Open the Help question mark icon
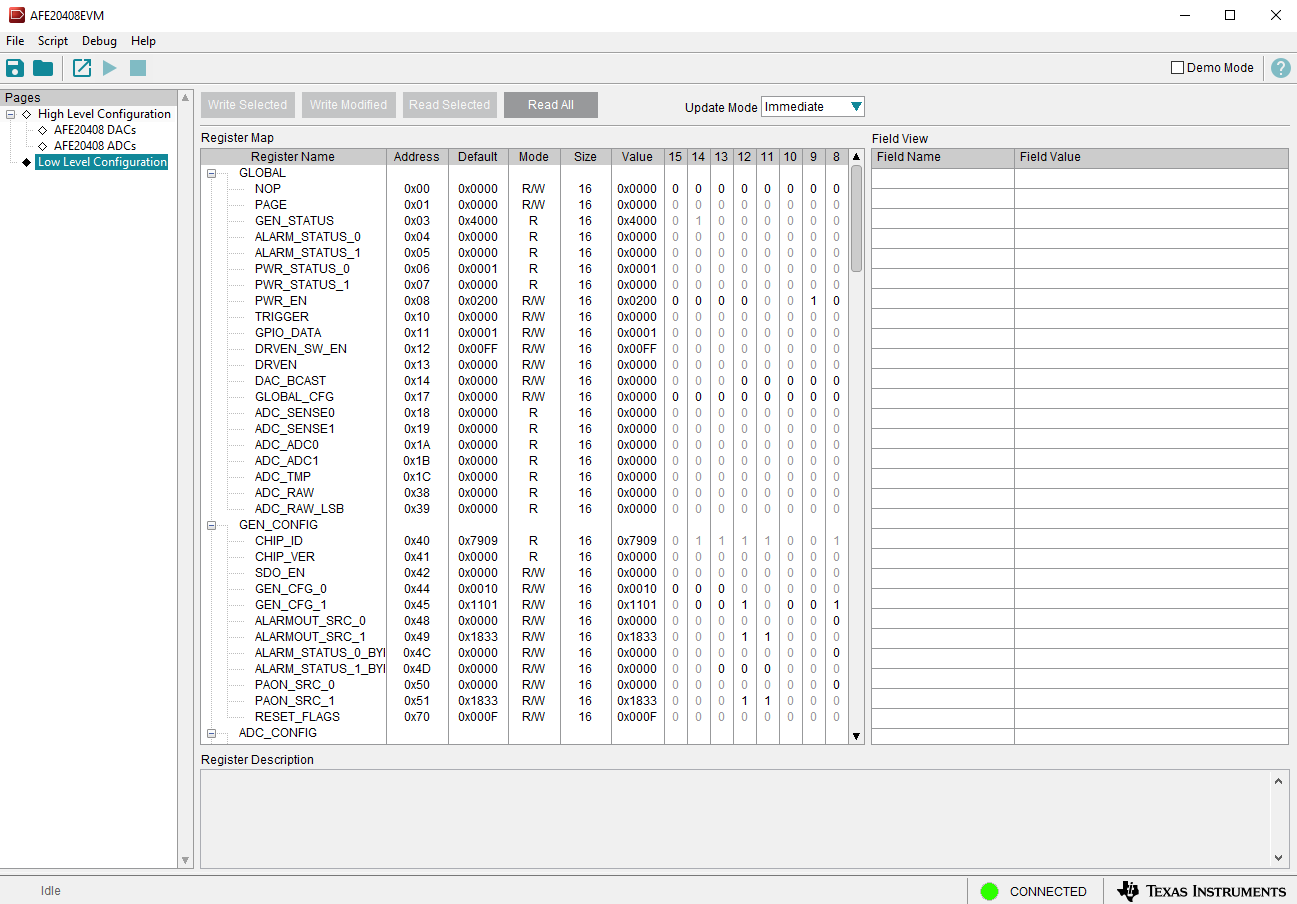1297x904 pixels. point(1280,68)
